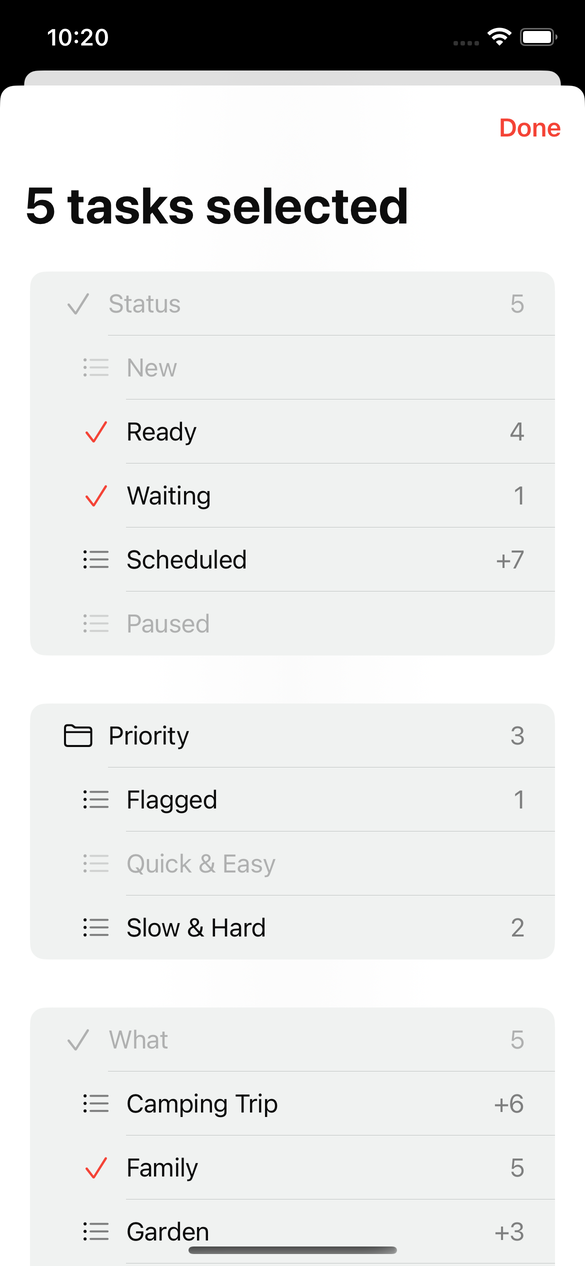Tap the list icon next to Flagged

(95, 800)
